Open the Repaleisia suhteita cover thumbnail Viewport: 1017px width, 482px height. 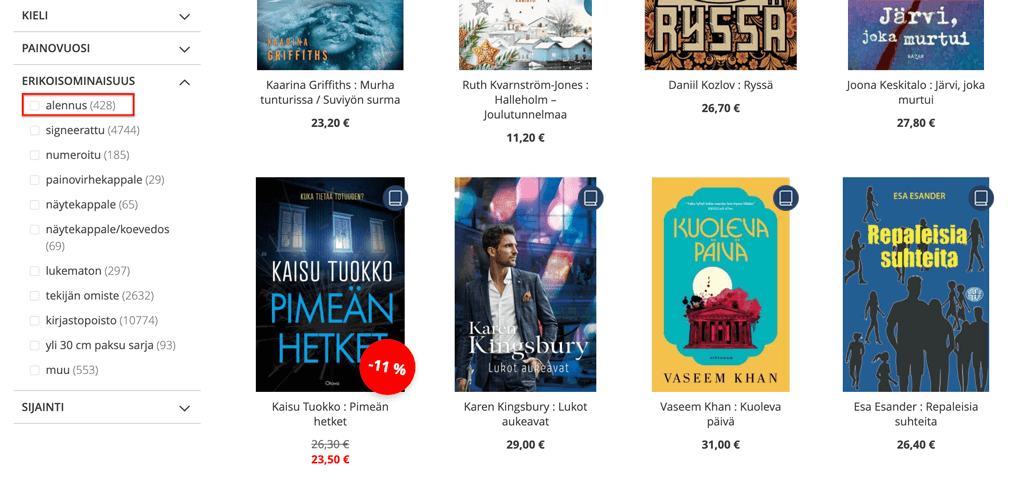916,285
